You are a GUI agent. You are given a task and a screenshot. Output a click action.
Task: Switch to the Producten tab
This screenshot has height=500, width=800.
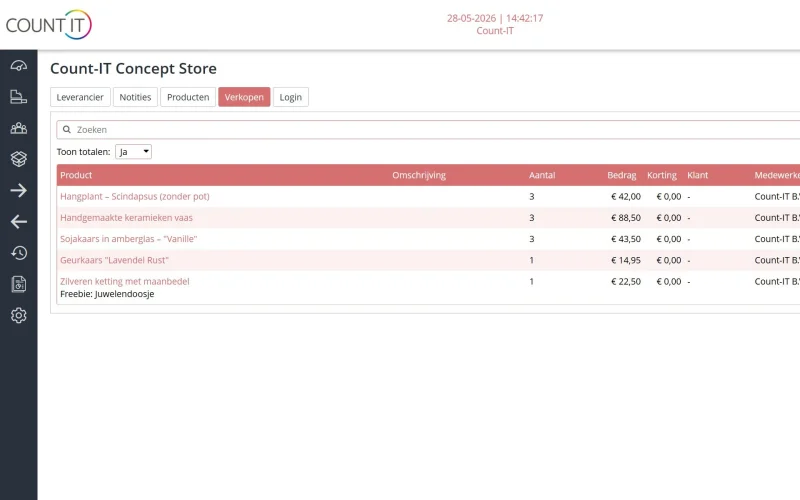click(x=188, y=97)
